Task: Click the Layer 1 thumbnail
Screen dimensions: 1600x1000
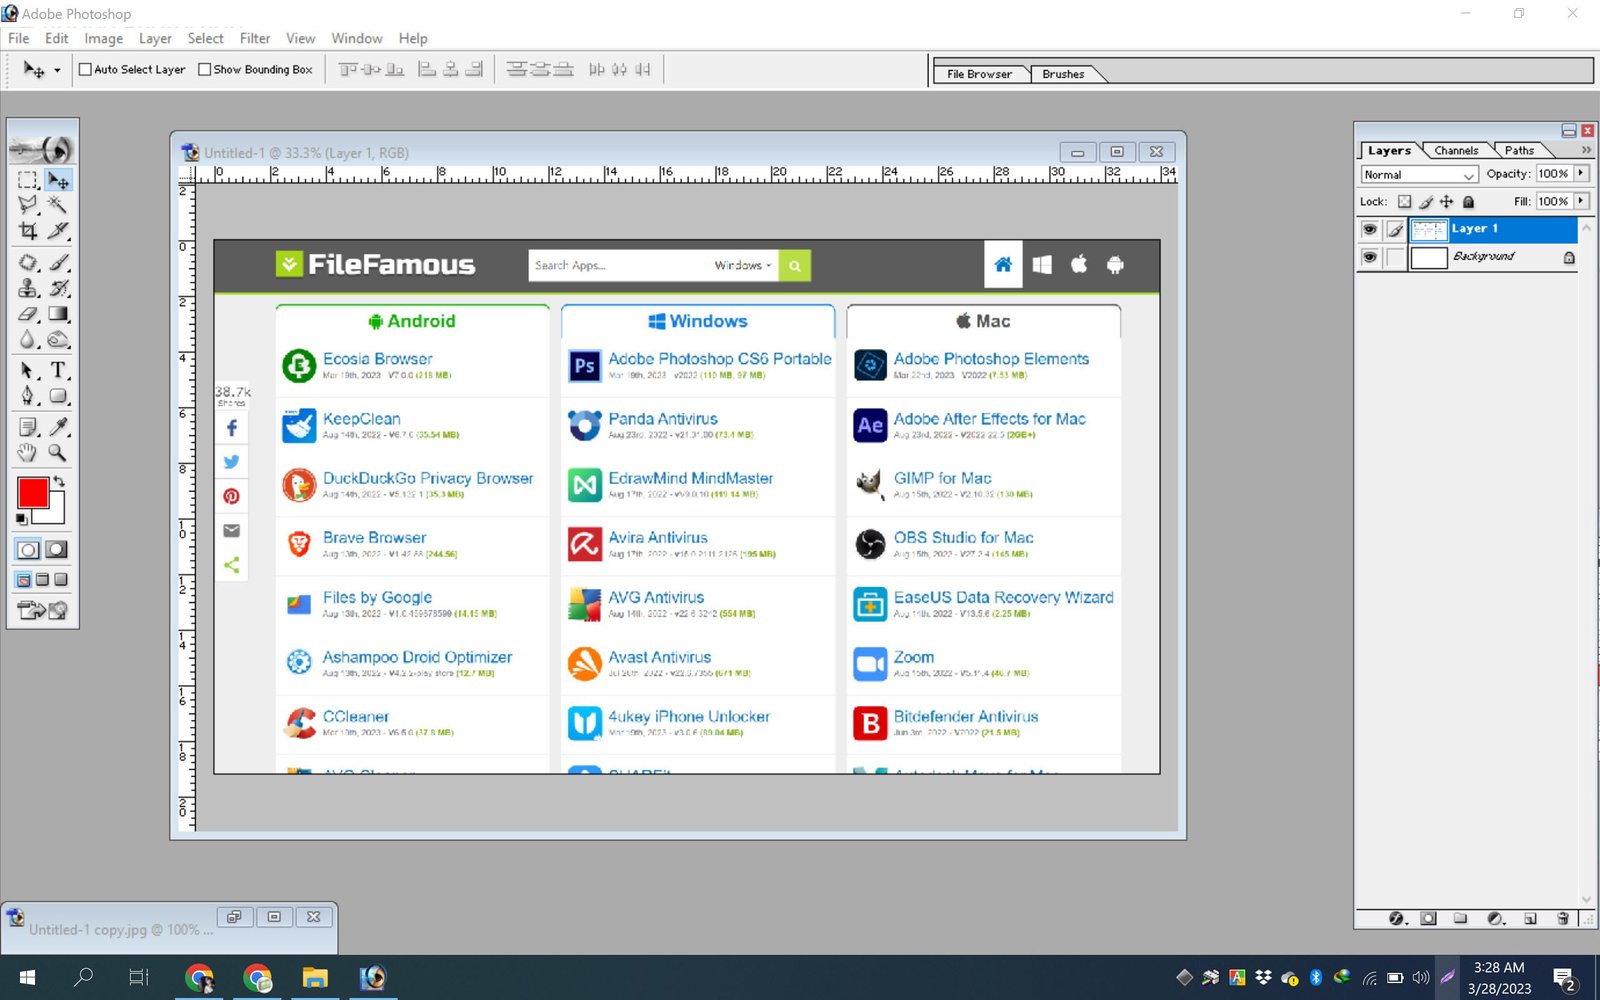Action: [1429, 230]
